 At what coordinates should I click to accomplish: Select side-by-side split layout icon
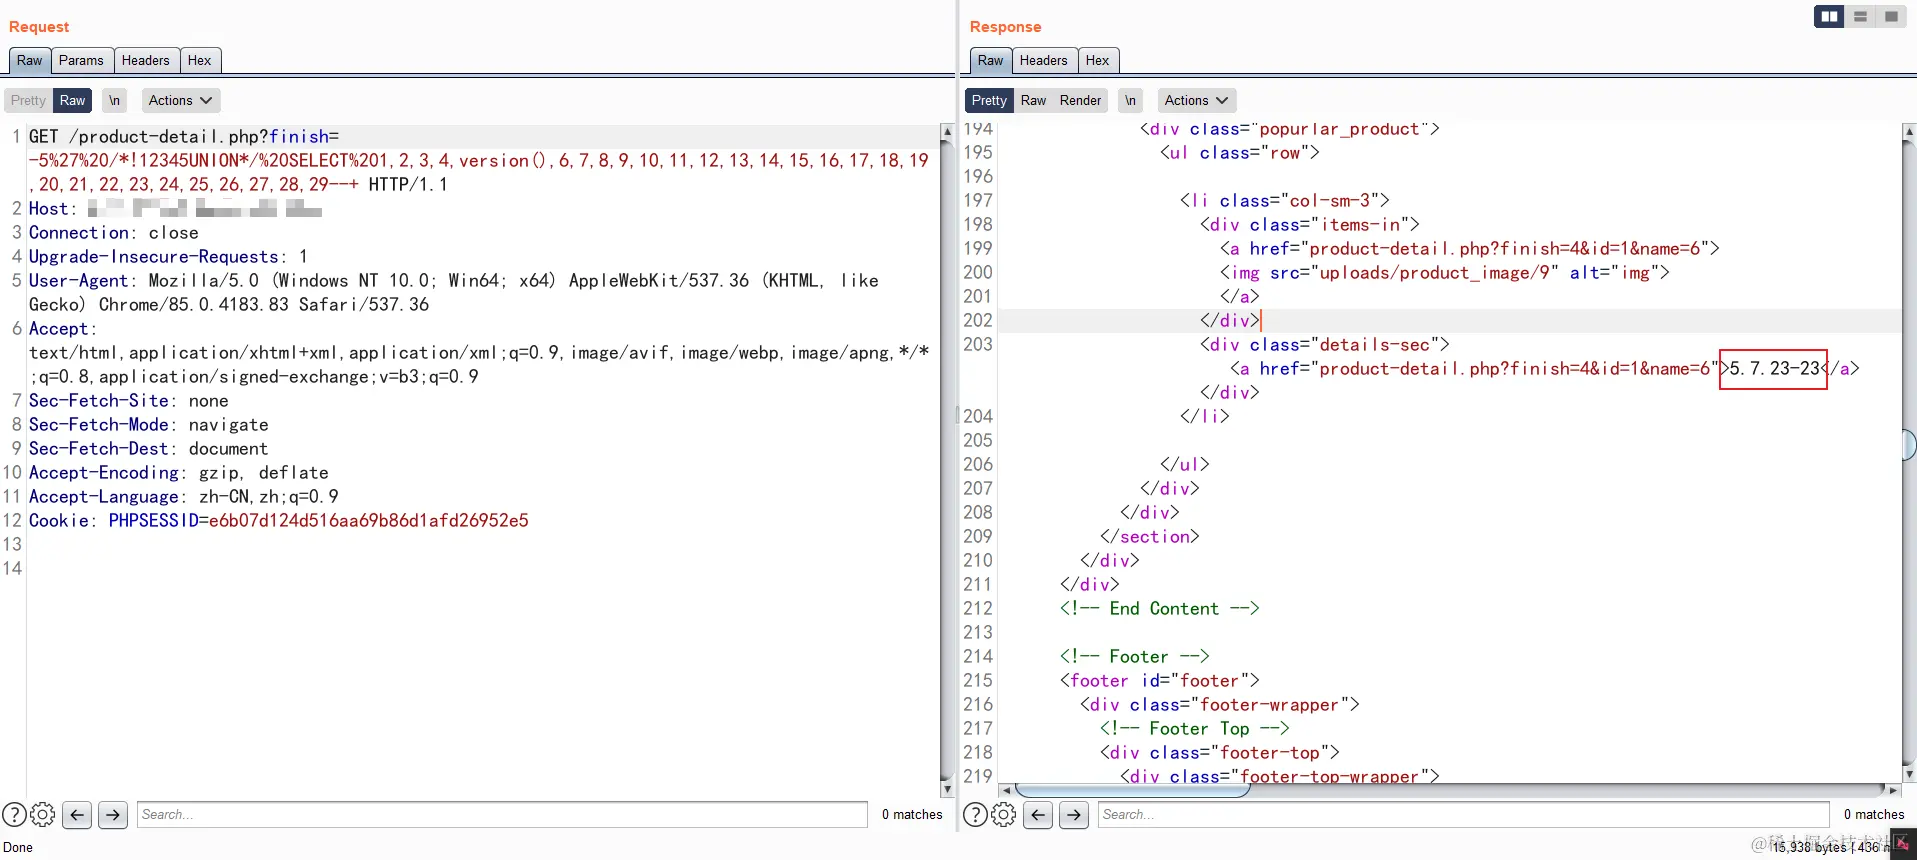pyautogui.click(x=1829, y=16)
